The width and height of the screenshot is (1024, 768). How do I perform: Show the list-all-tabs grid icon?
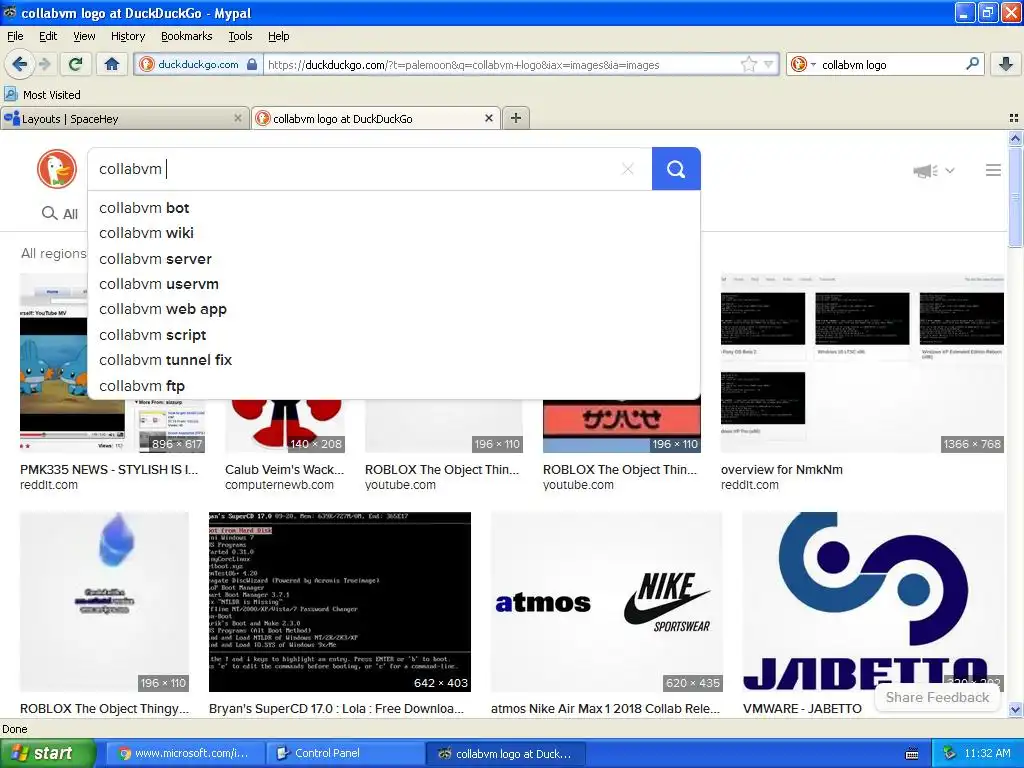pyautogui.click(x=1014, y=118)
